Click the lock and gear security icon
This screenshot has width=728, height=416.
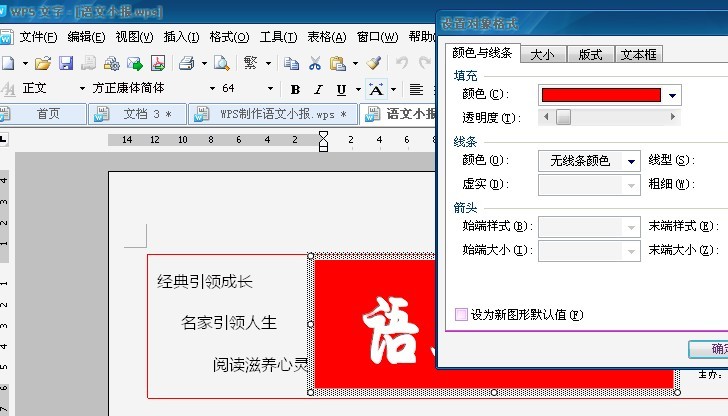pyautogui.click(x=111, y=63)
